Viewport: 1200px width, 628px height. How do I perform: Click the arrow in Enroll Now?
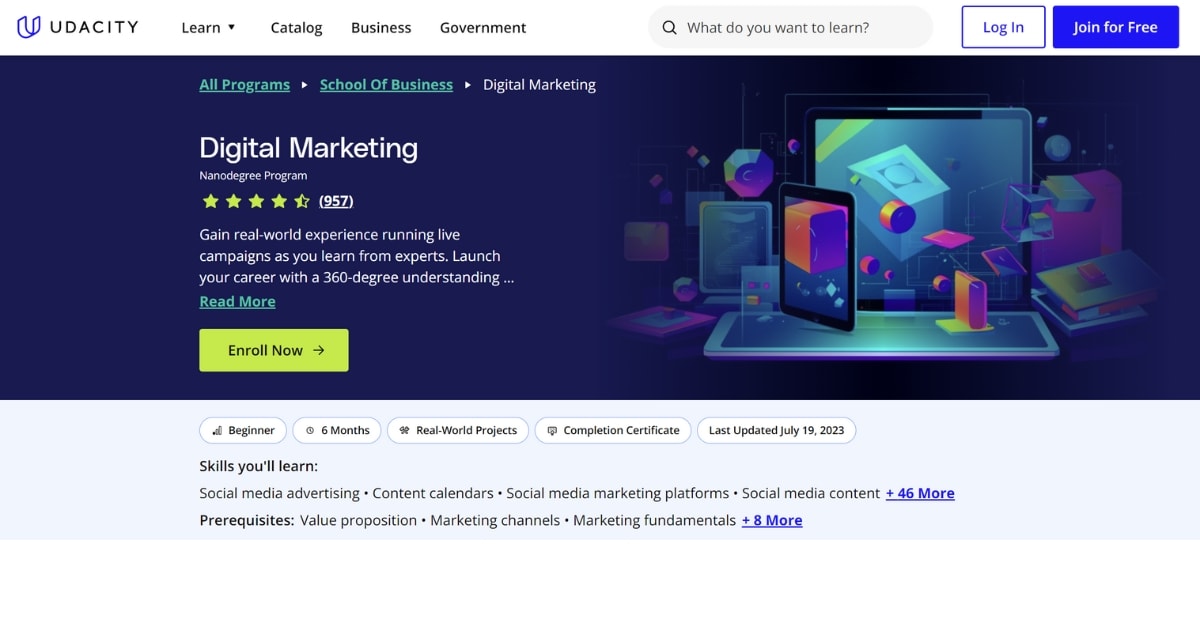pos(319,350)
